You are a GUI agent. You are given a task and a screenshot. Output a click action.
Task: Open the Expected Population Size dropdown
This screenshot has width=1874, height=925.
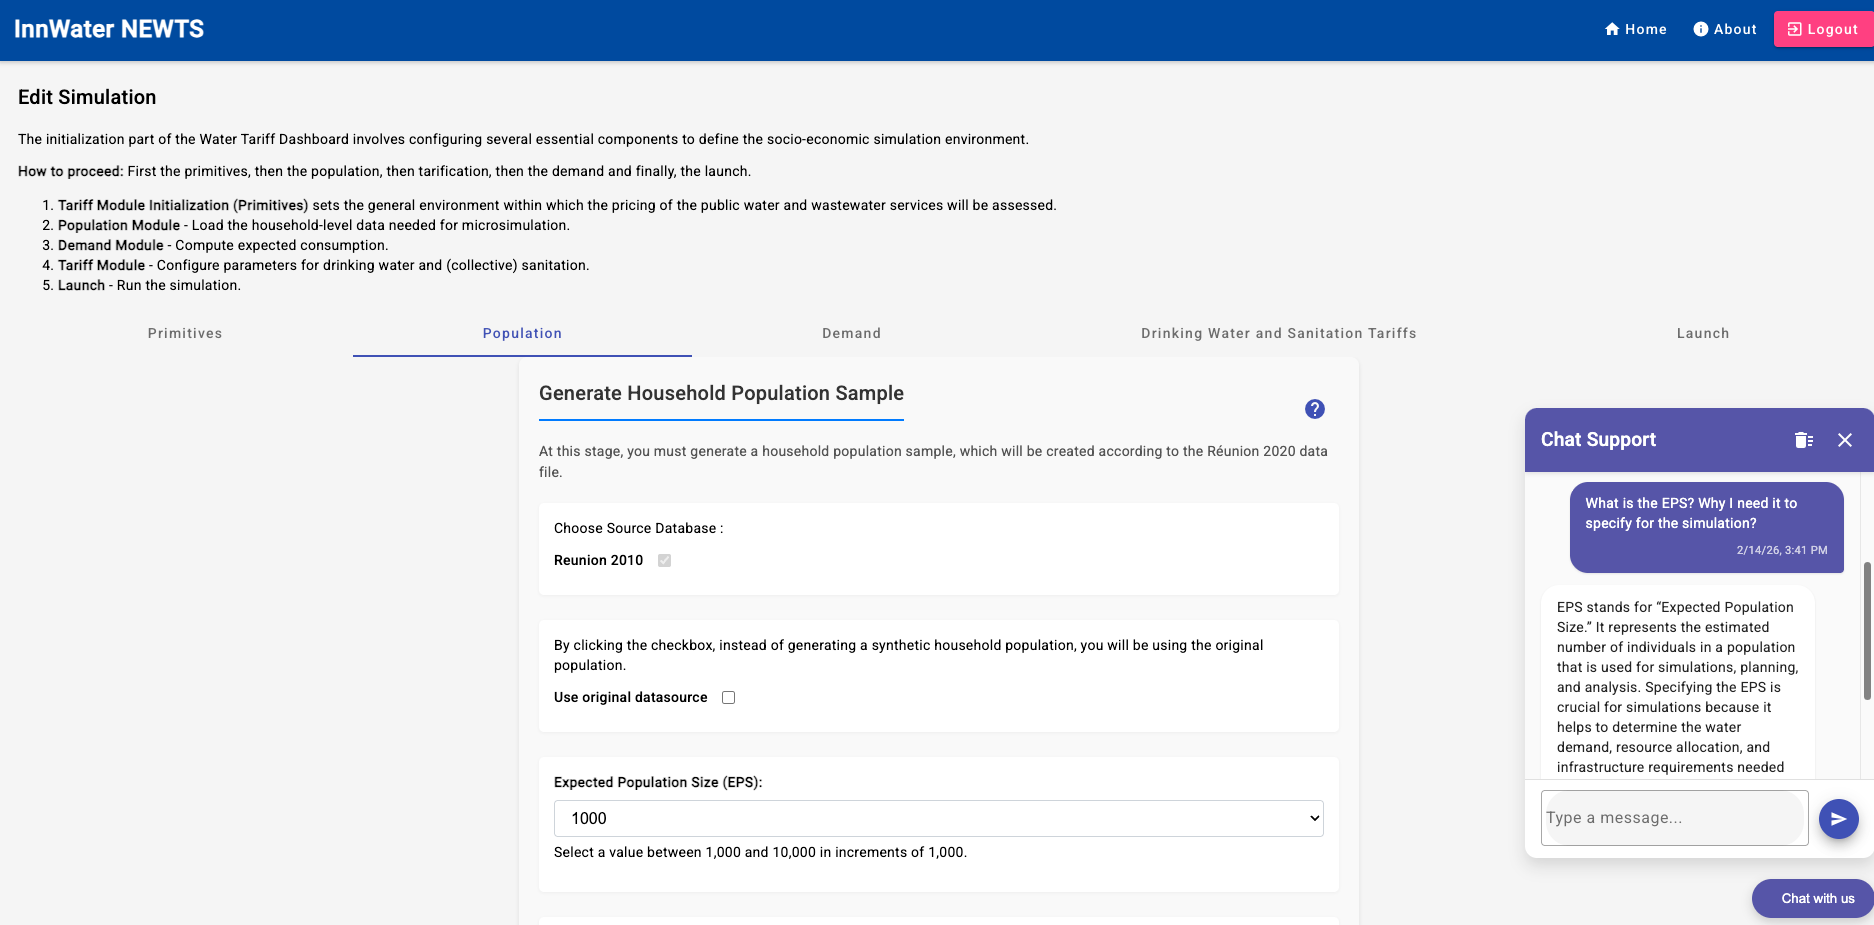(x=938, y=818)
